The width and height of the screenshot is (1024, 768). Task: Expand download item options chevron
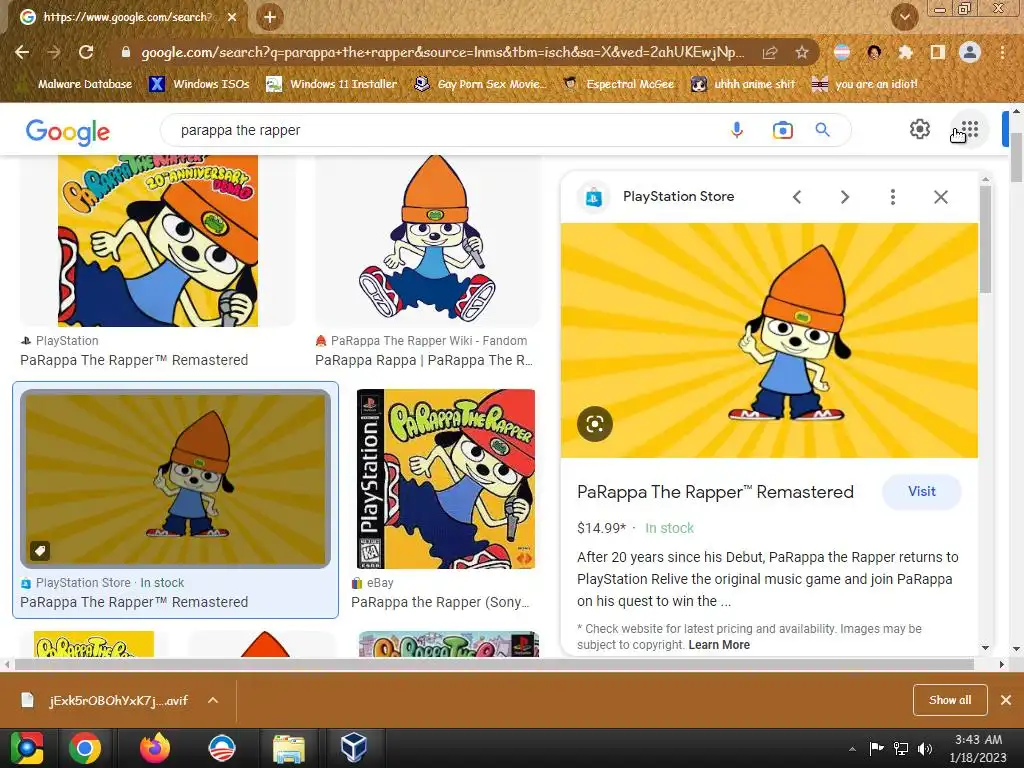(213, 700)
